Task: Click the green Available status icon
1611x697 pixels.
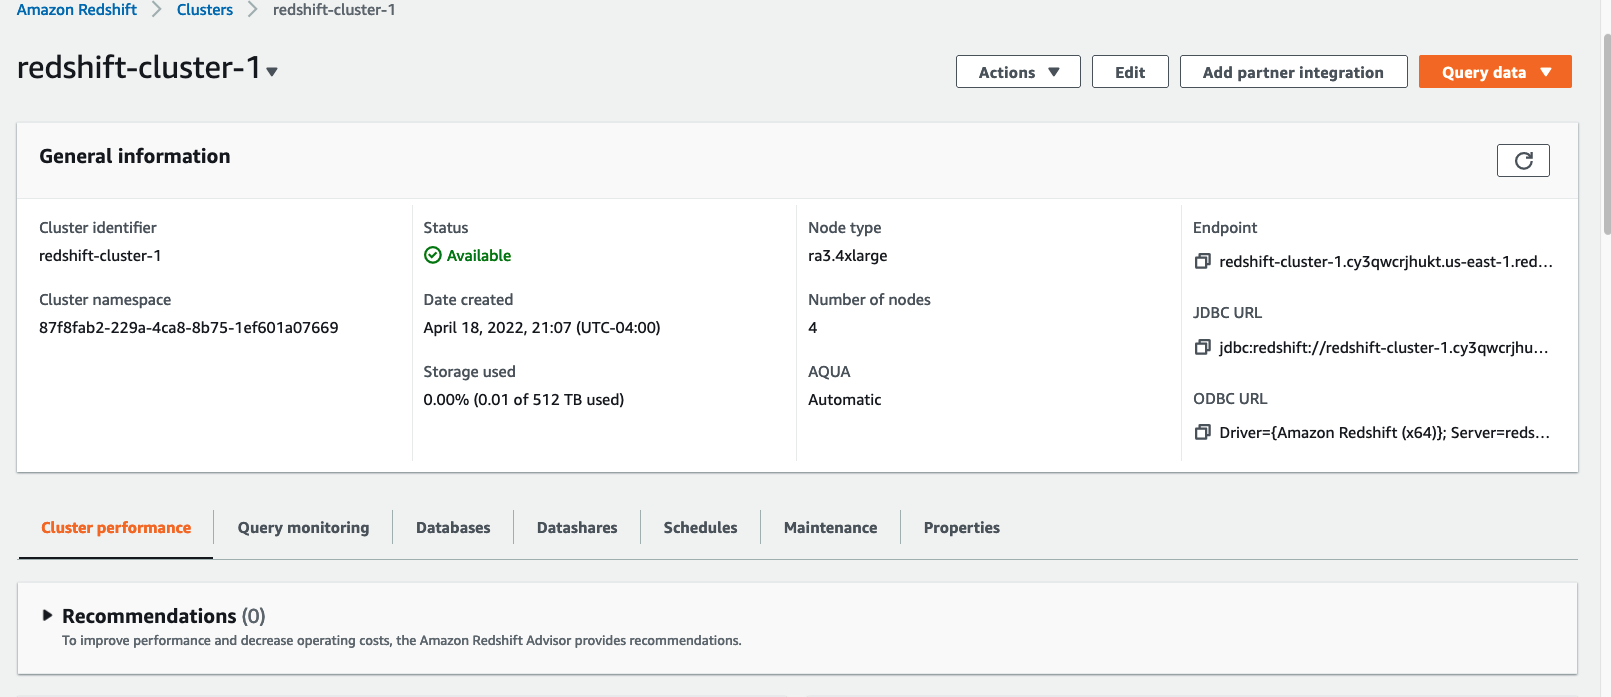Action: (x=432, y=255)
